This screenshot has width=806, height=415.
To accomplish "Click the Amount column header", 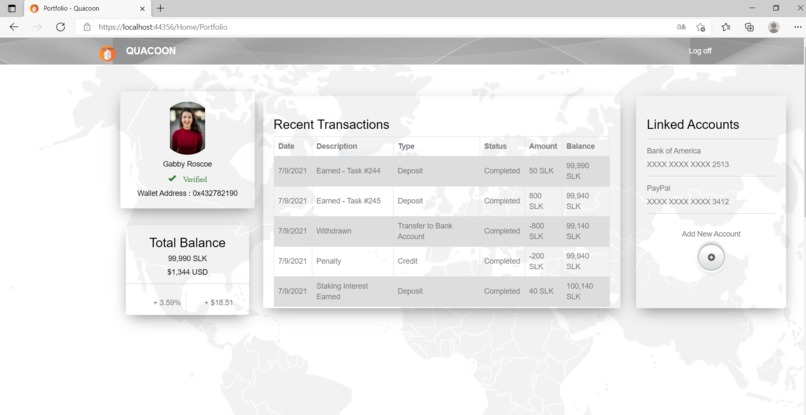I will pyautogui.click(x=543, y=146).
